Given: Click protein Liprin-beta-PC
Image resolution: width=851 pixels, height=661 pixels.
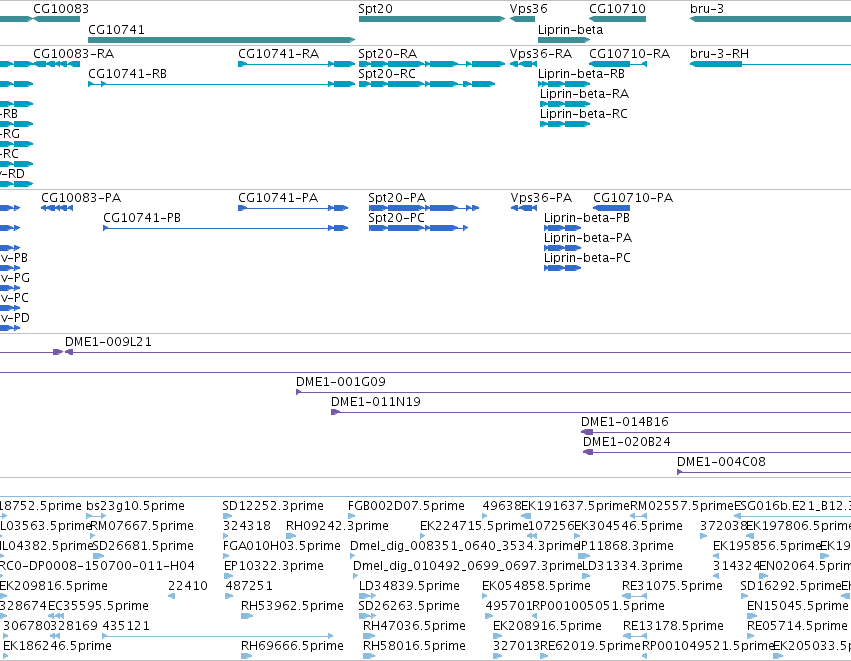Looking at the screenshot, I should (587, 258).
